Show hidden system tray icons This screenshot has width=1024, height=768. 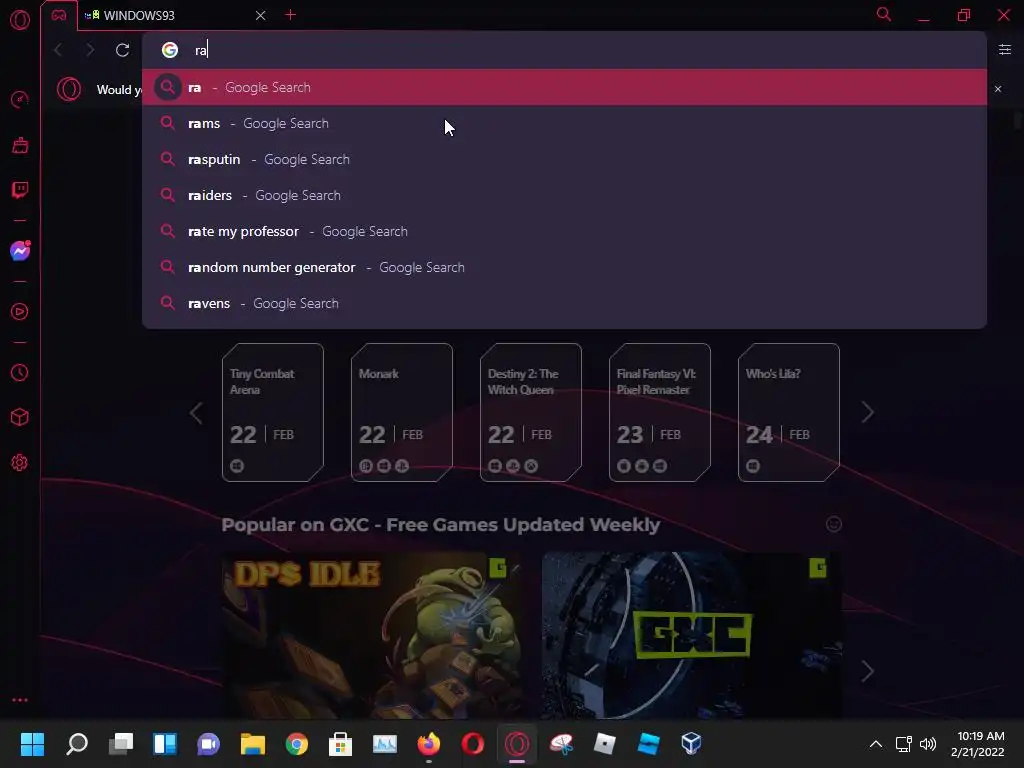[x=876, y=744]
